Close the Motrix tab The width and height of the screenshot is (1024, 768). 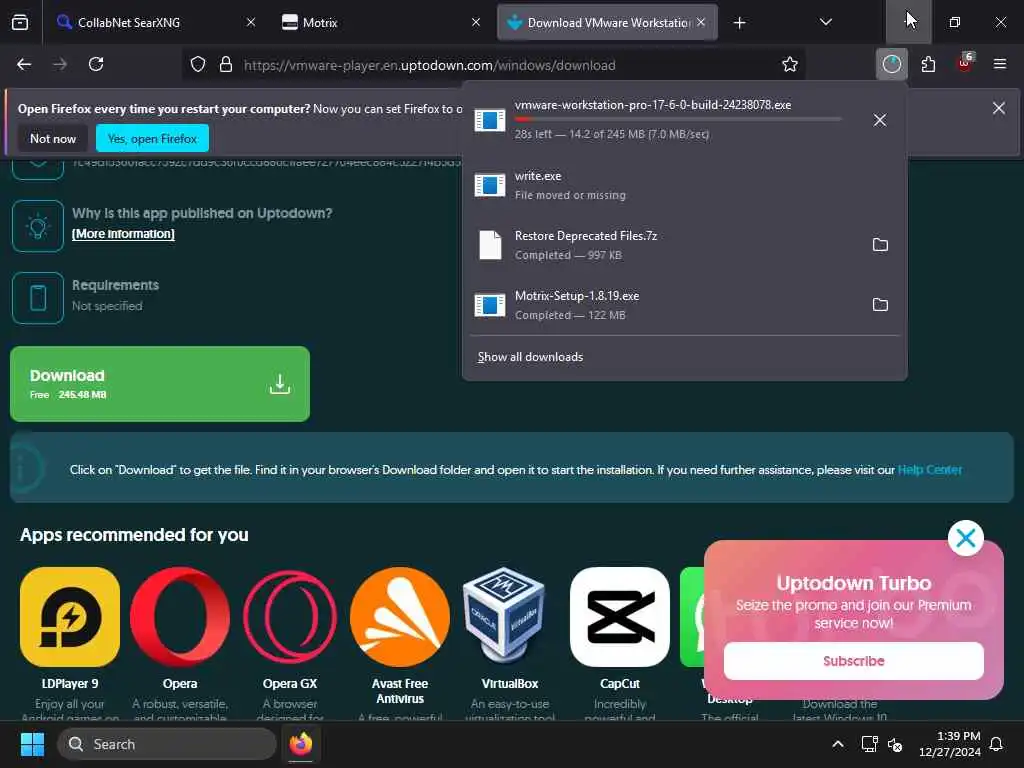(476, 22)
